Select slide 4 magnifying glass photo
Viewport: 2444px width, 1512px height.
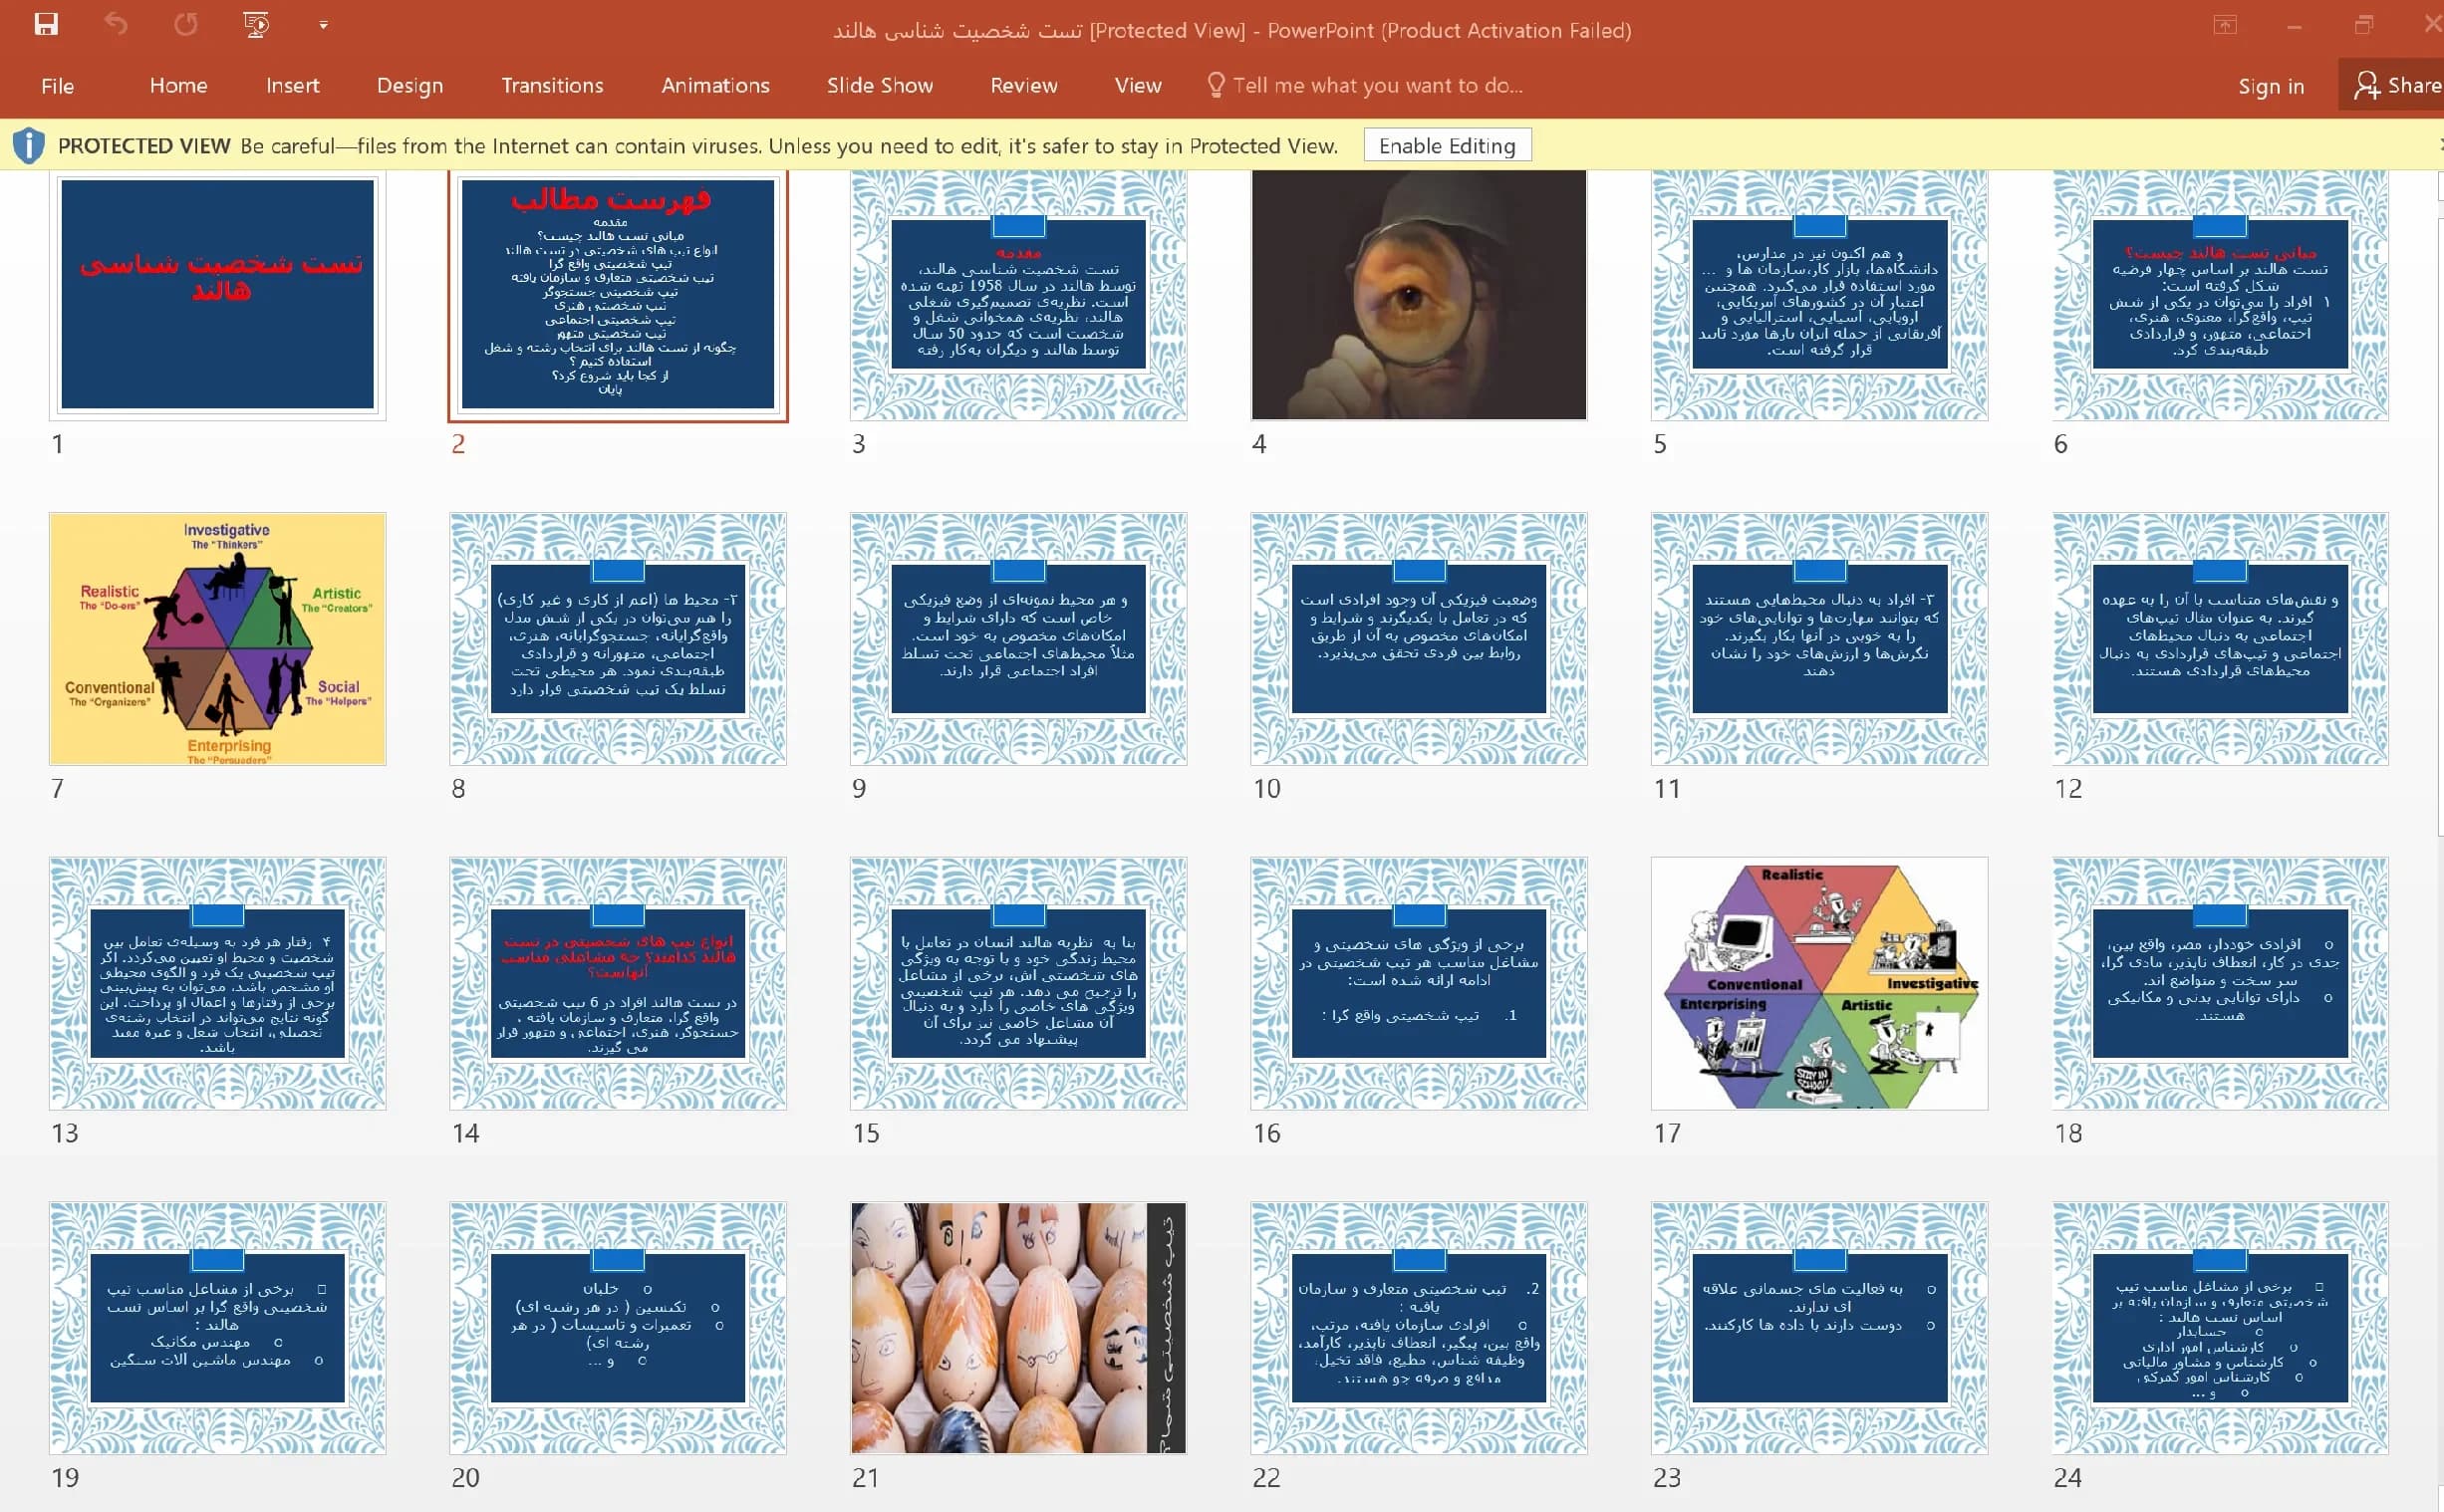click(1418, 295)
